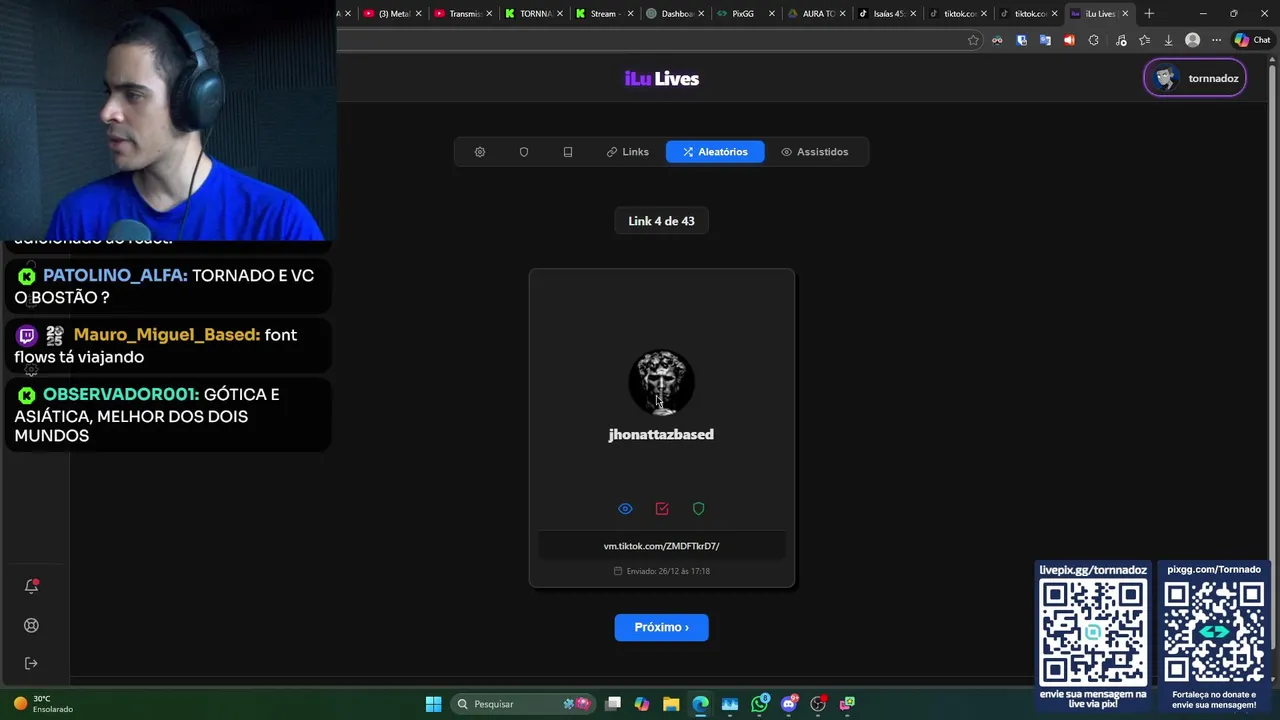The height and width of the screenshot is (720, 1280).
Task: Click the Microsoft Edge taskbar icon
Action: point(700,704)
